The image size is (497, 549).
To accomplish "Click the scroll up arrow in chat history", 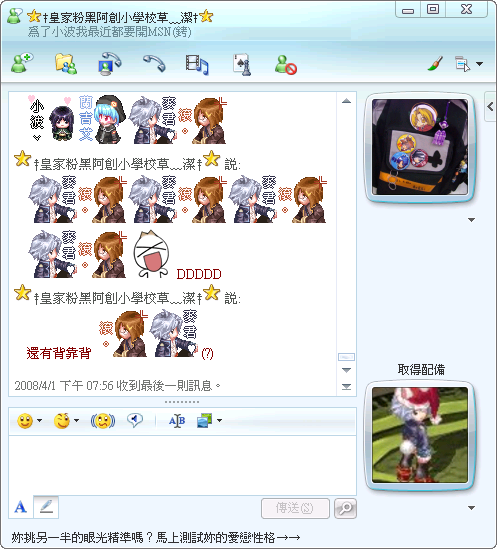I will [346, 101].
